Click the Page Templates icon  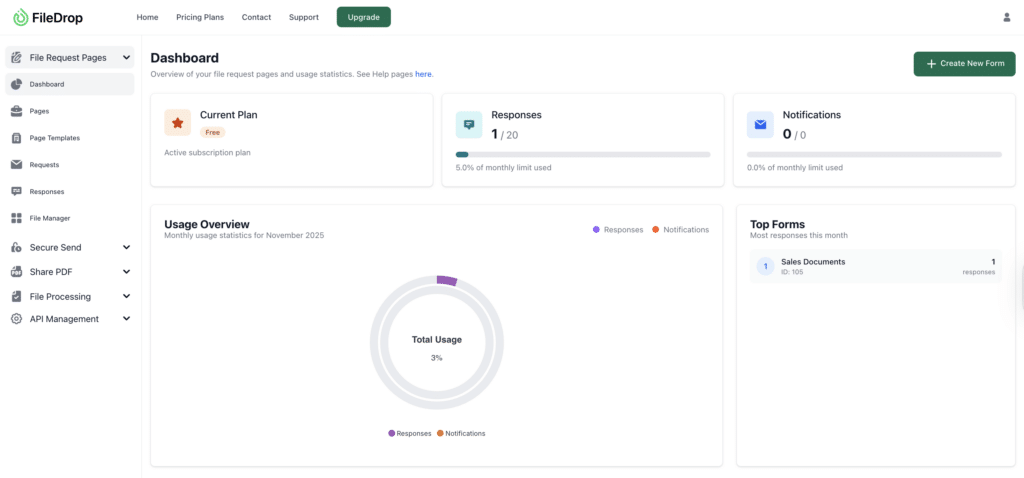coord(16,138)
